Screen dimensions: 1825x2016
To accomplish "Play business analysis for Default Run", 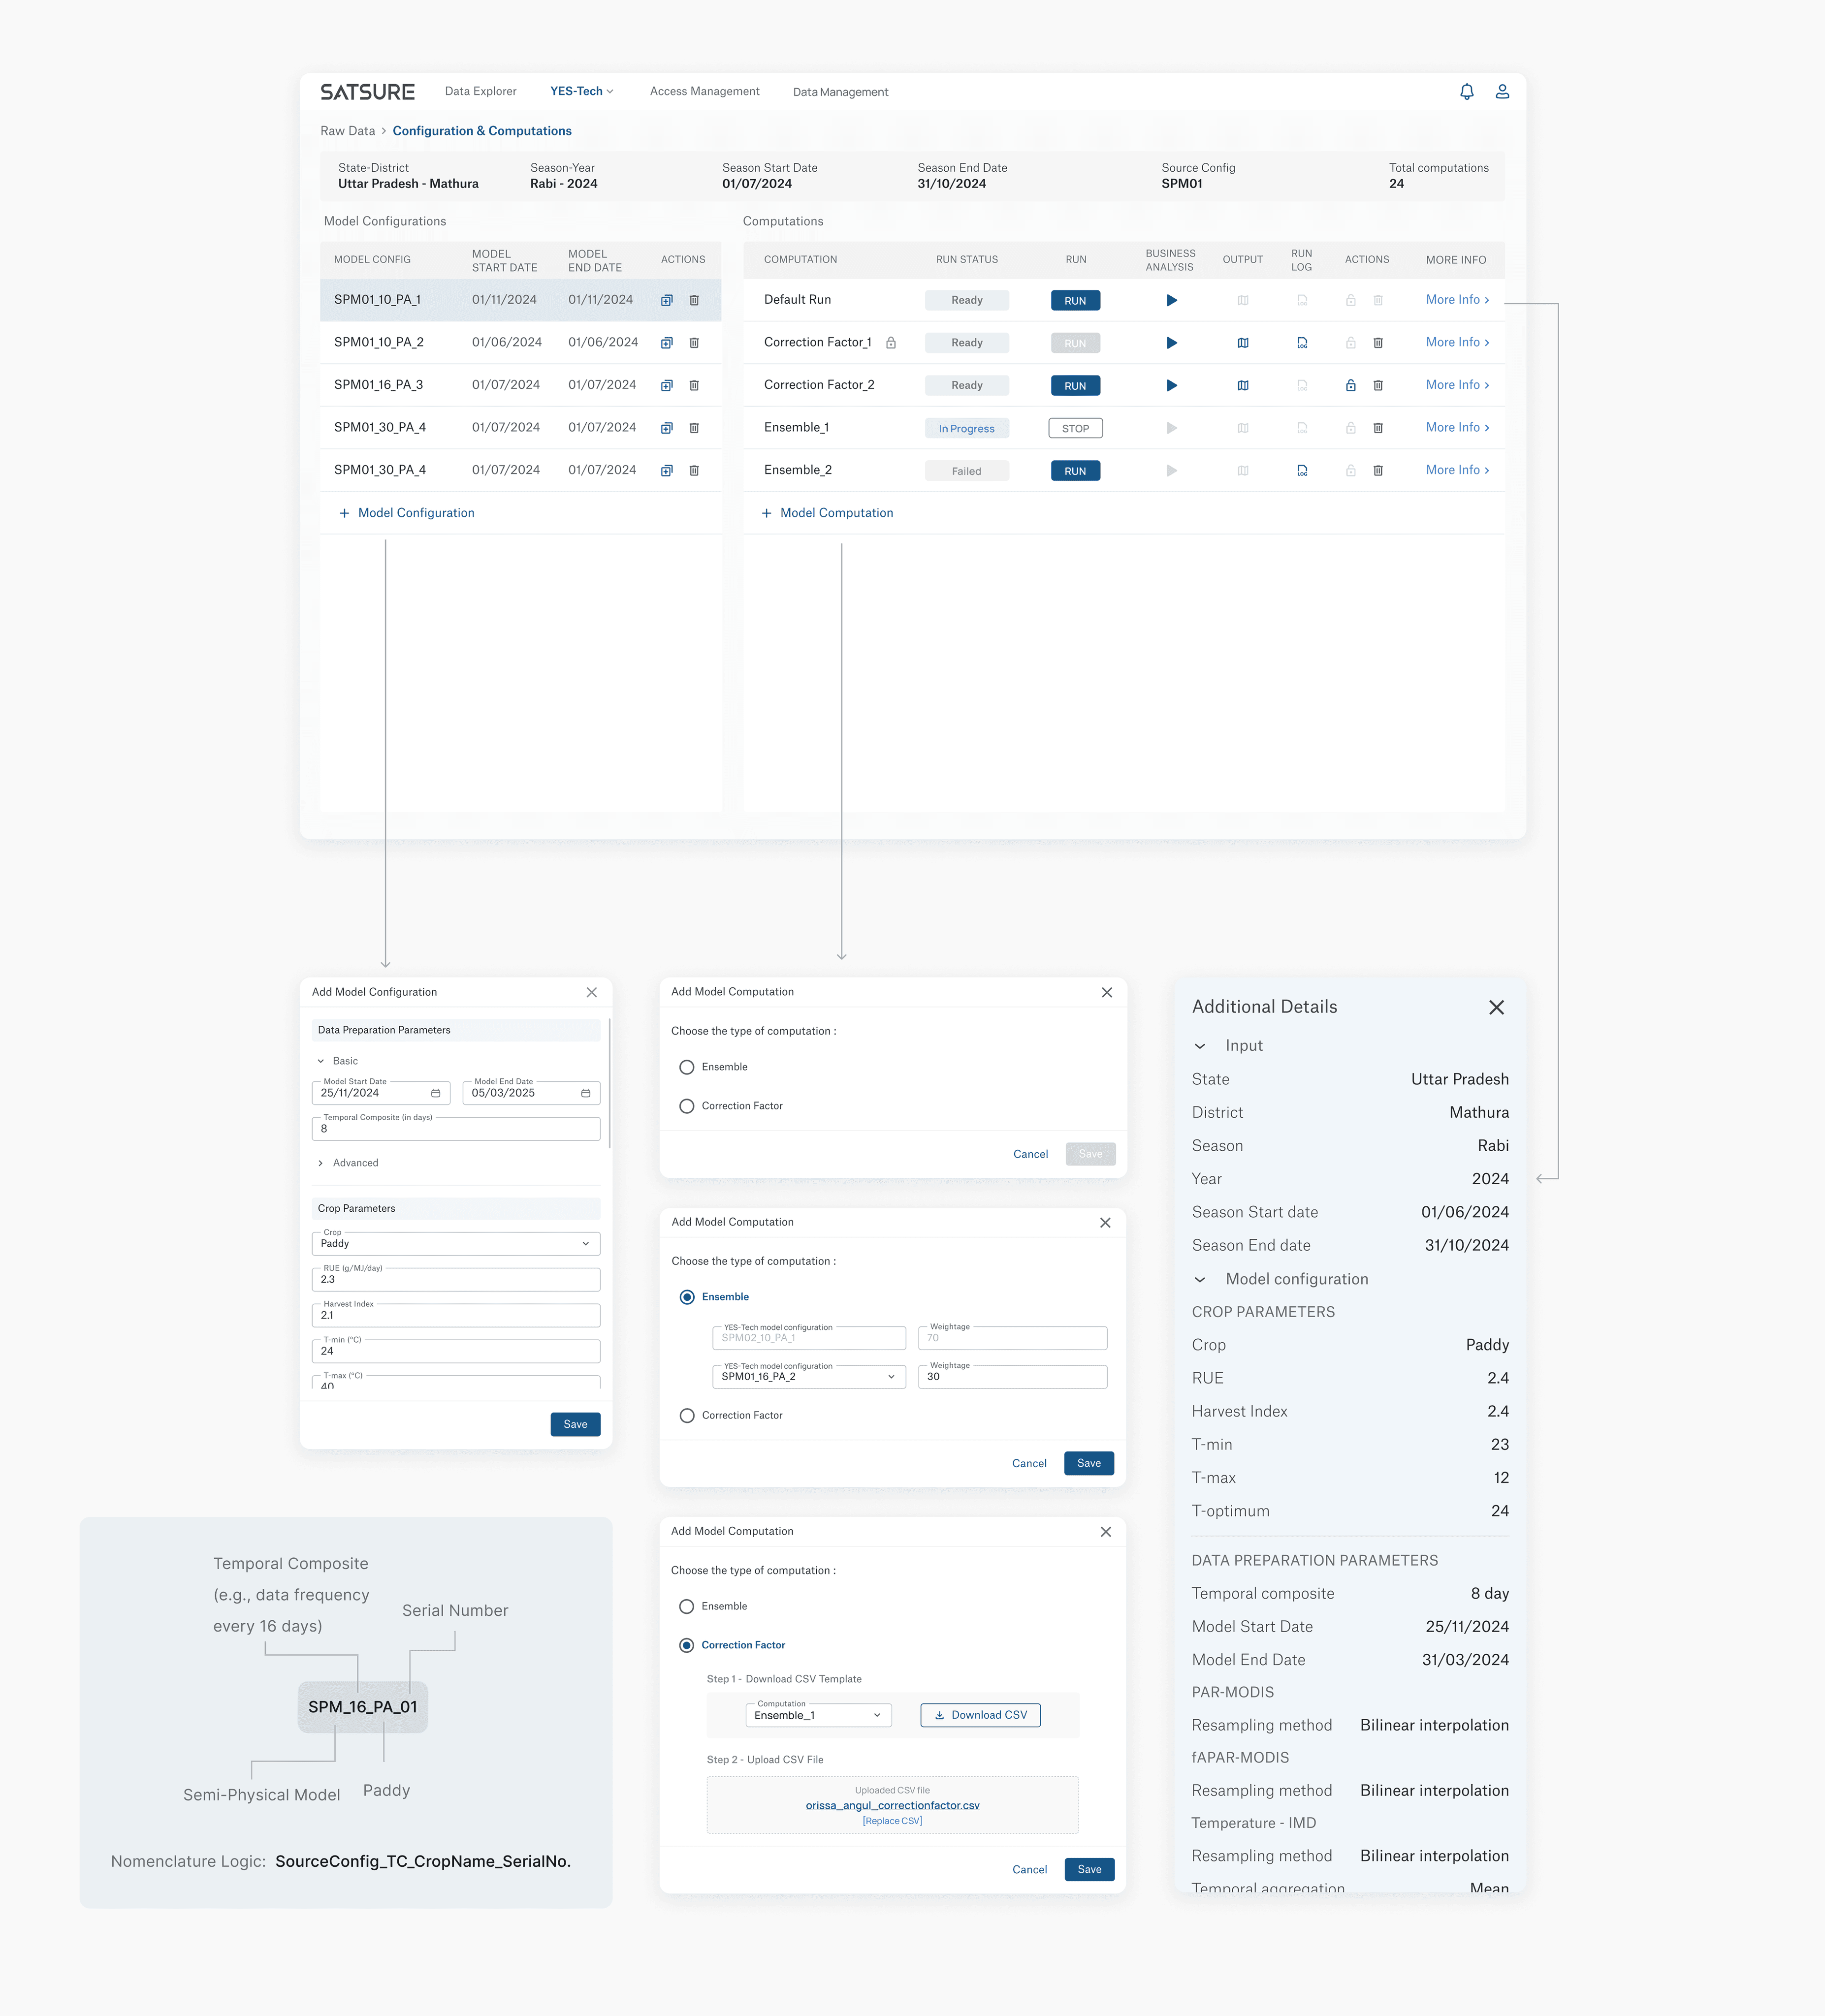I will coord(1171,301).
